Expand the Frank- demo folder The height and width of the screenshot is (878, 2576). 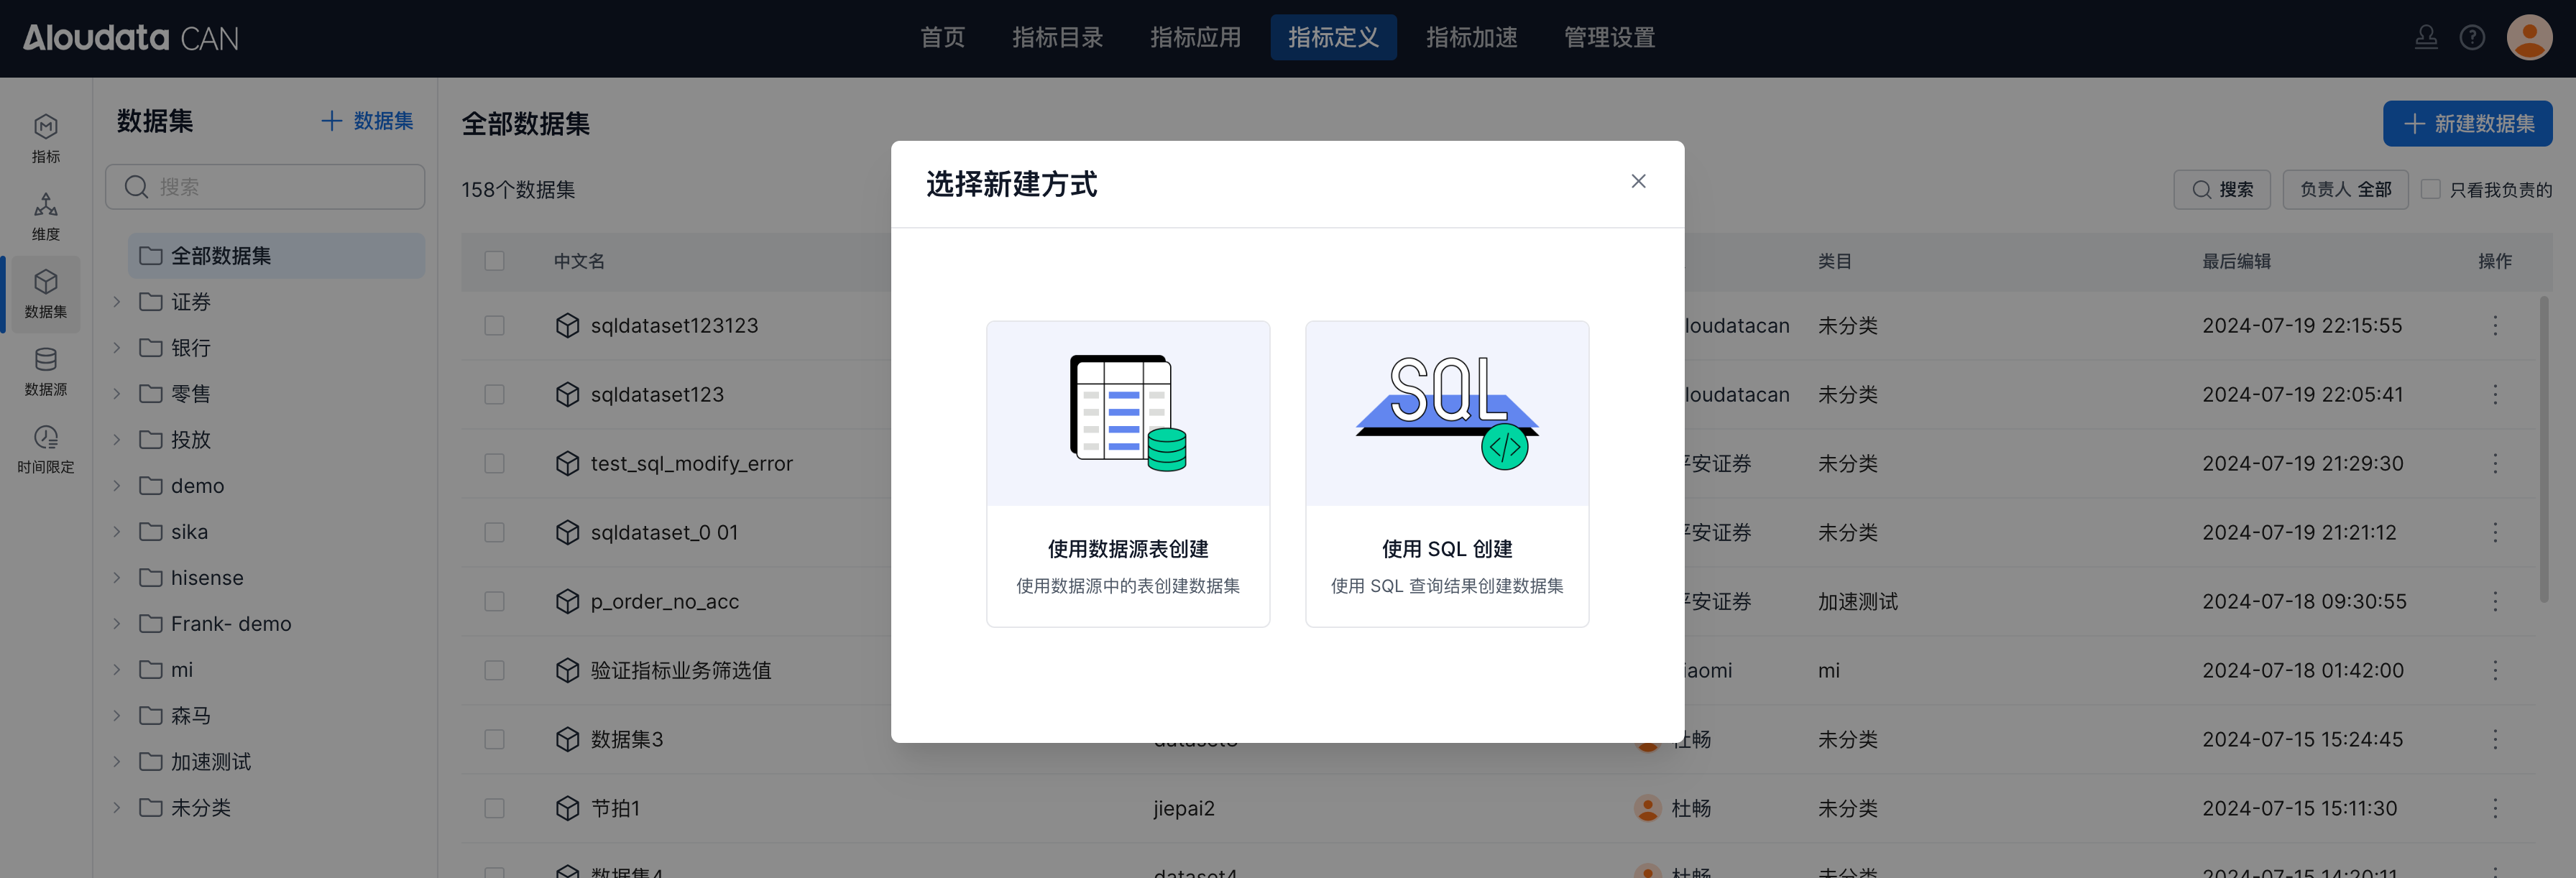pyautogui.click(x=117, y=624)
